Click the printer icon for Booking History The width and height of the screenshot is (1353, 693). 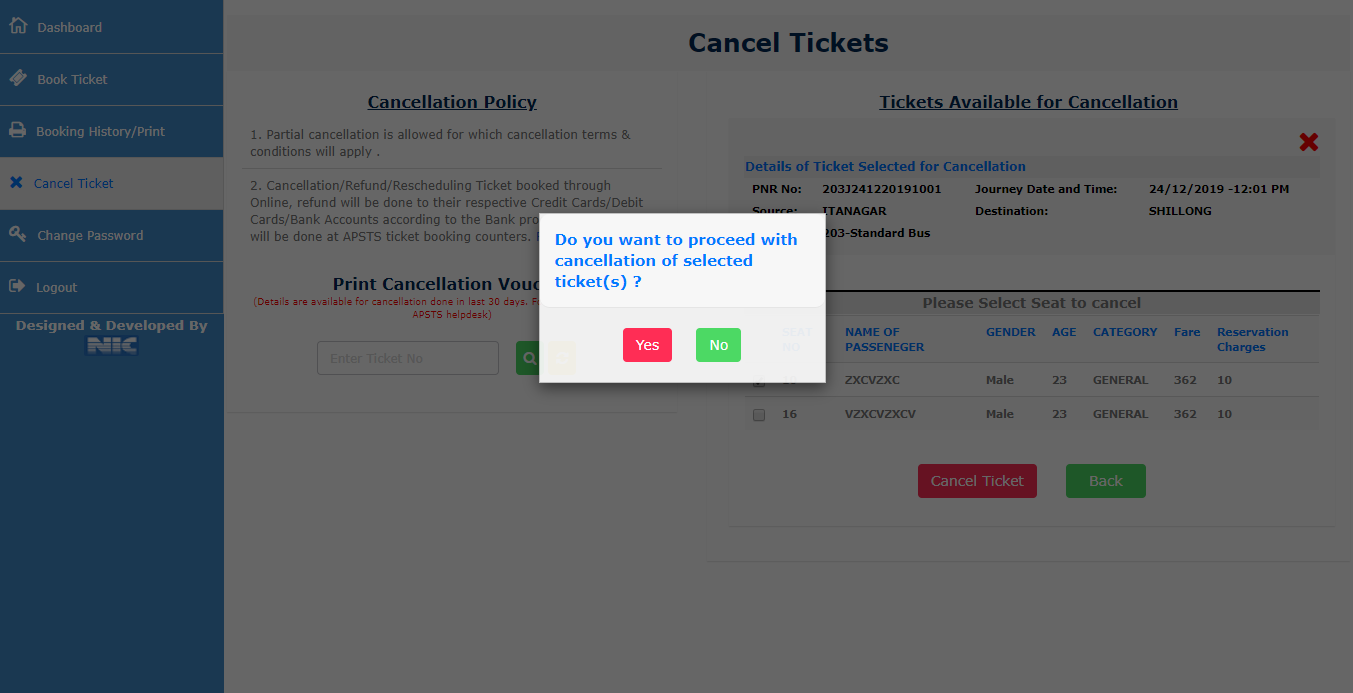17,130
